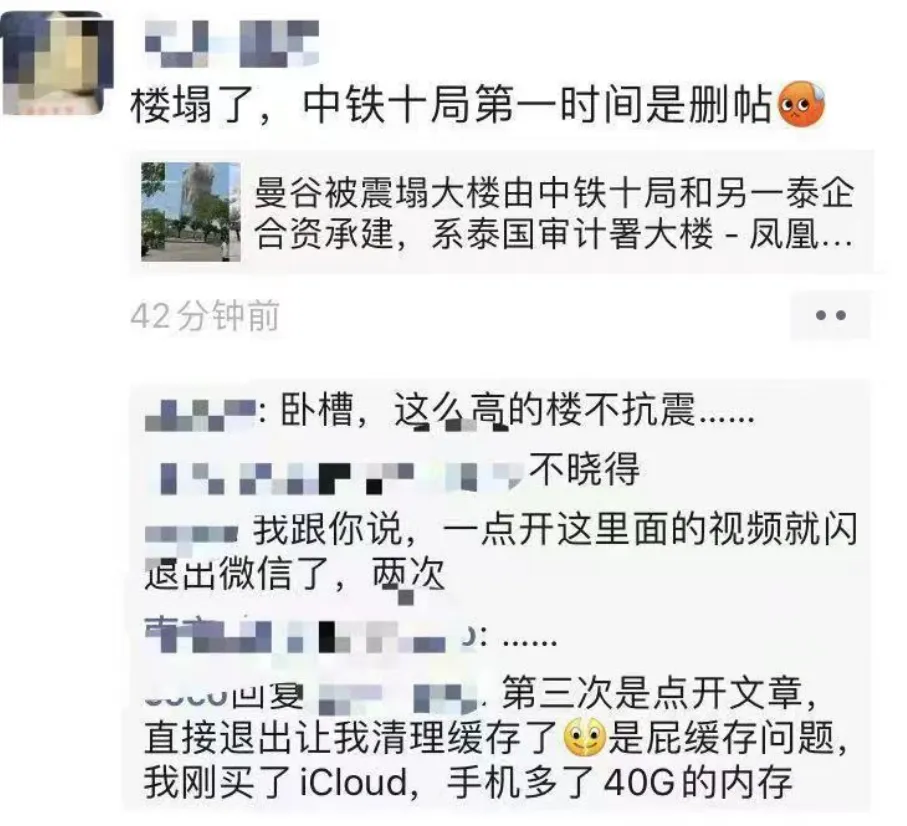Open commenter name before 我跟你说
This screenshot has width=907, height=826.
click(191, 533)
